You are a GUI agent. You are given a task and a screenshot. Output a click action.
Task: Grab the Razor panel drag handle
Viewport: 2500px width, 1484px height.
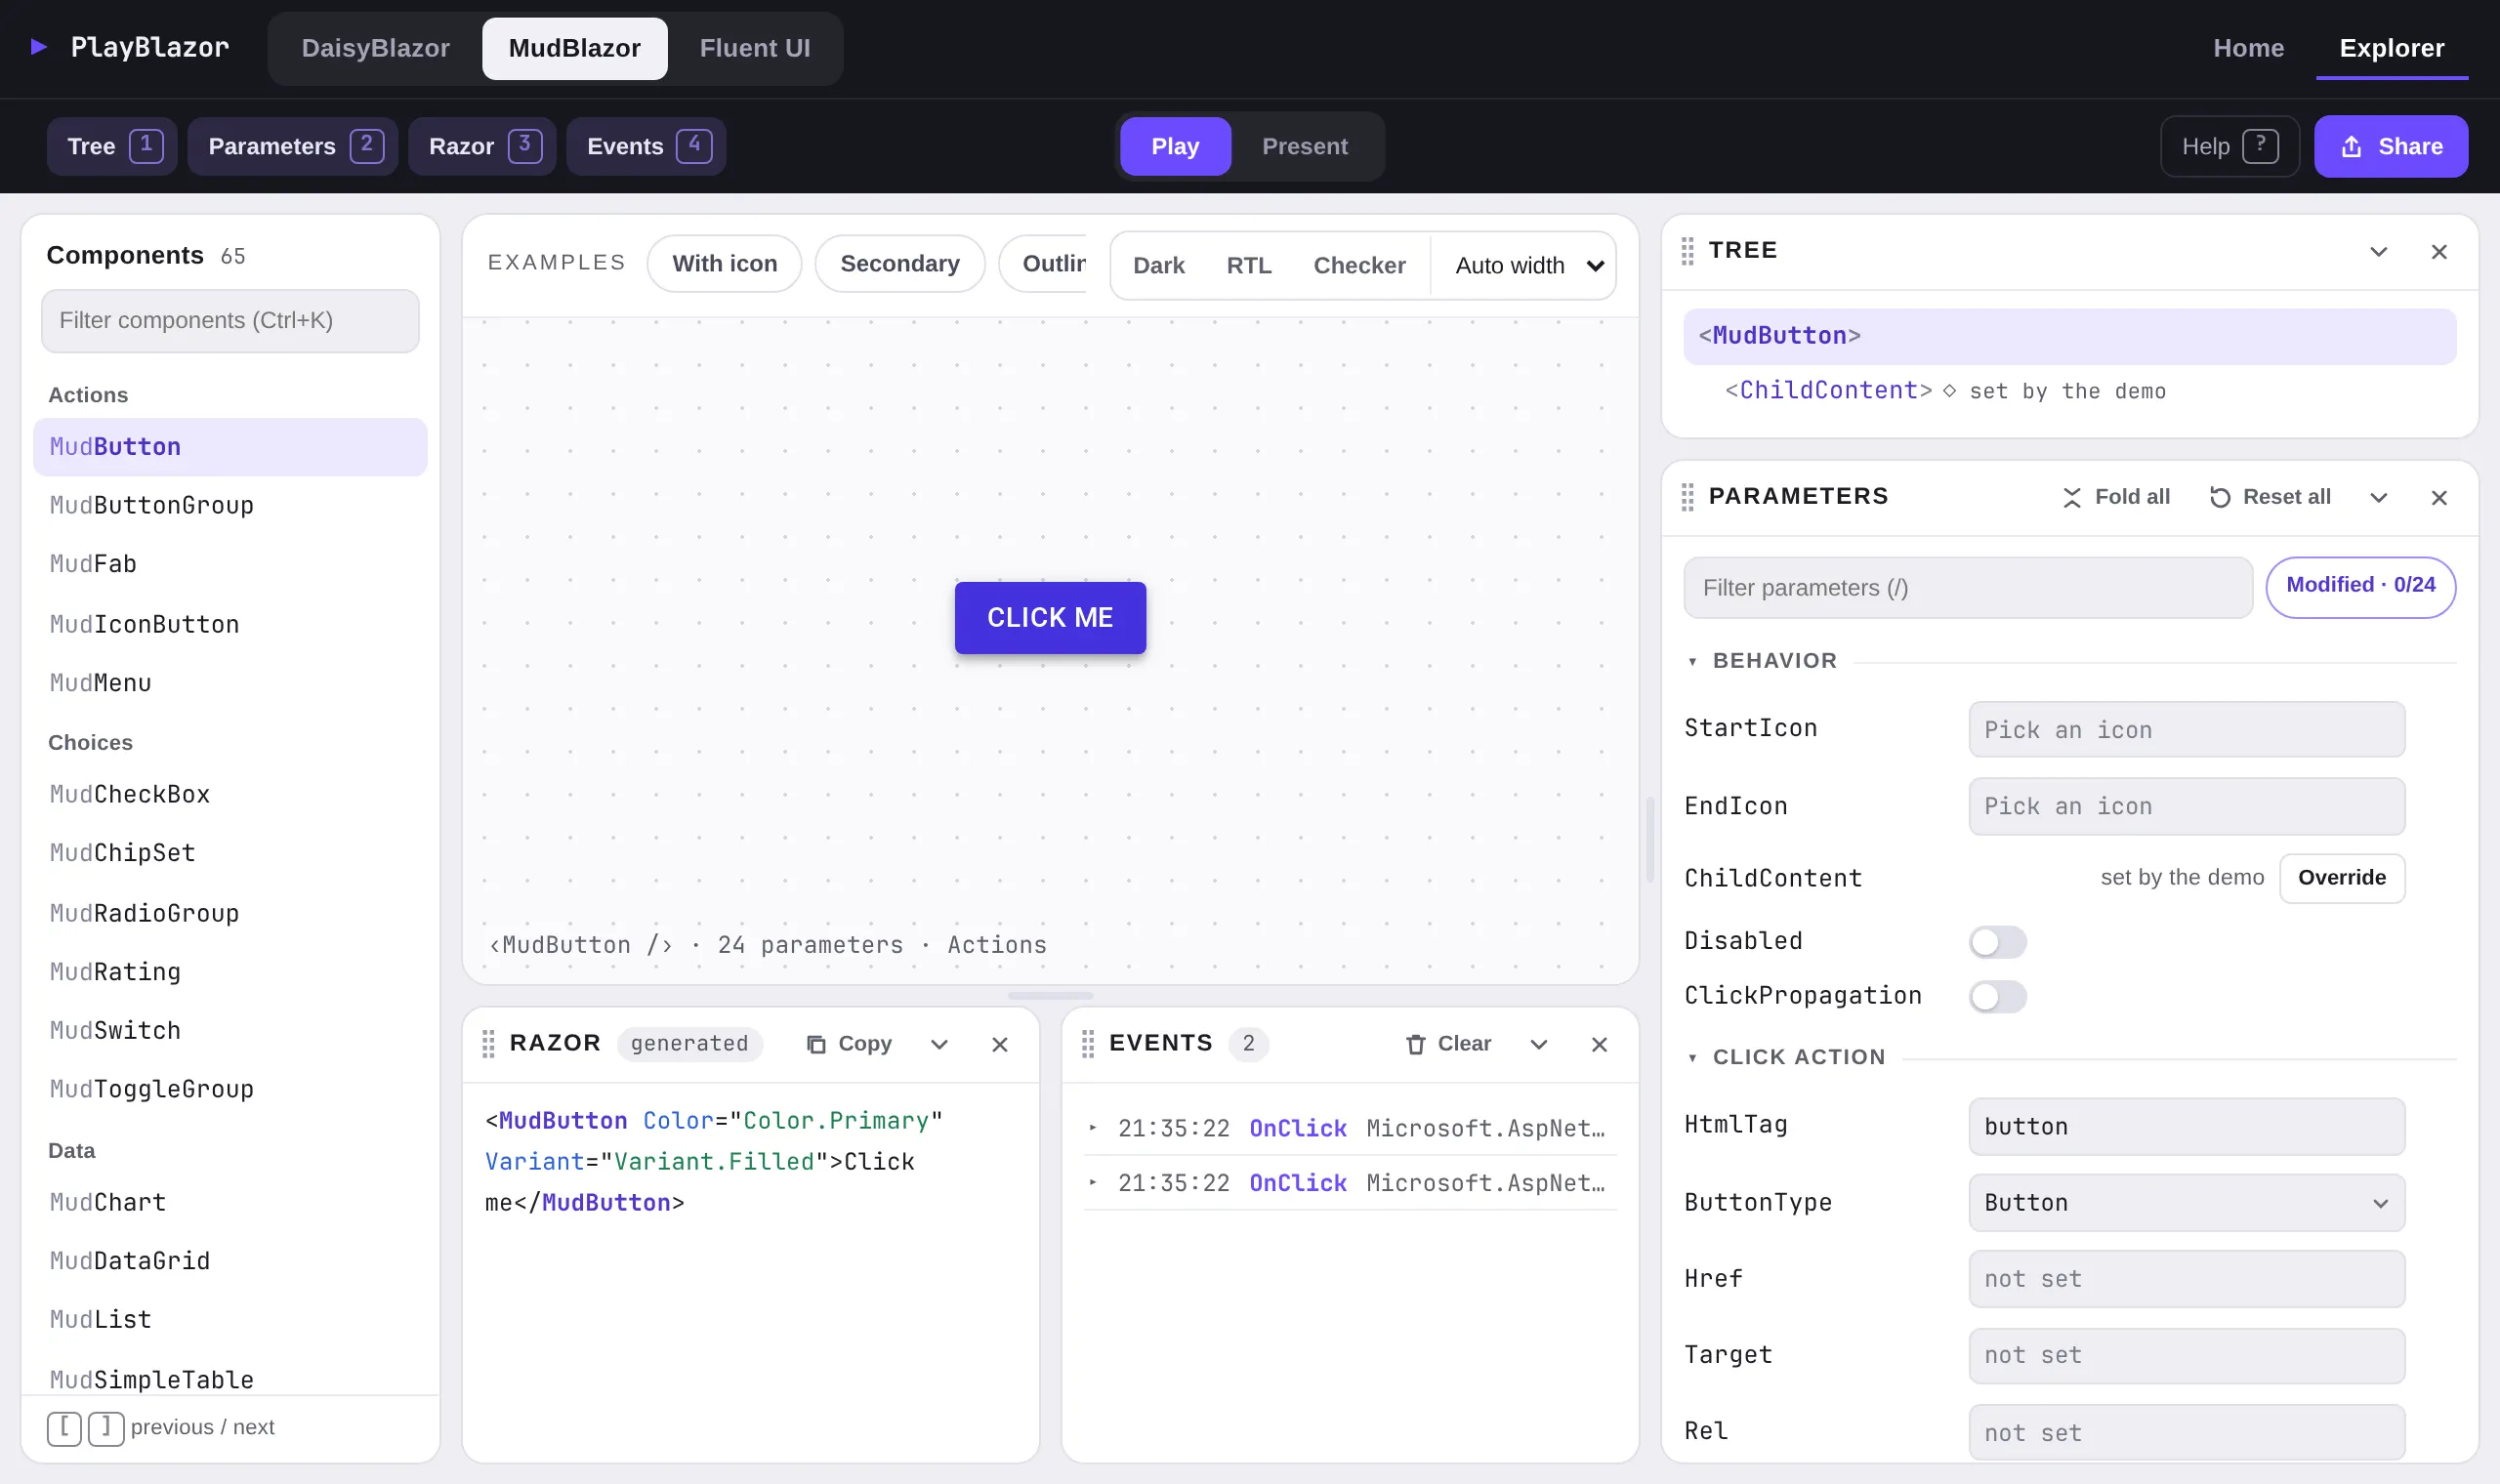(x=488, y=1044)
